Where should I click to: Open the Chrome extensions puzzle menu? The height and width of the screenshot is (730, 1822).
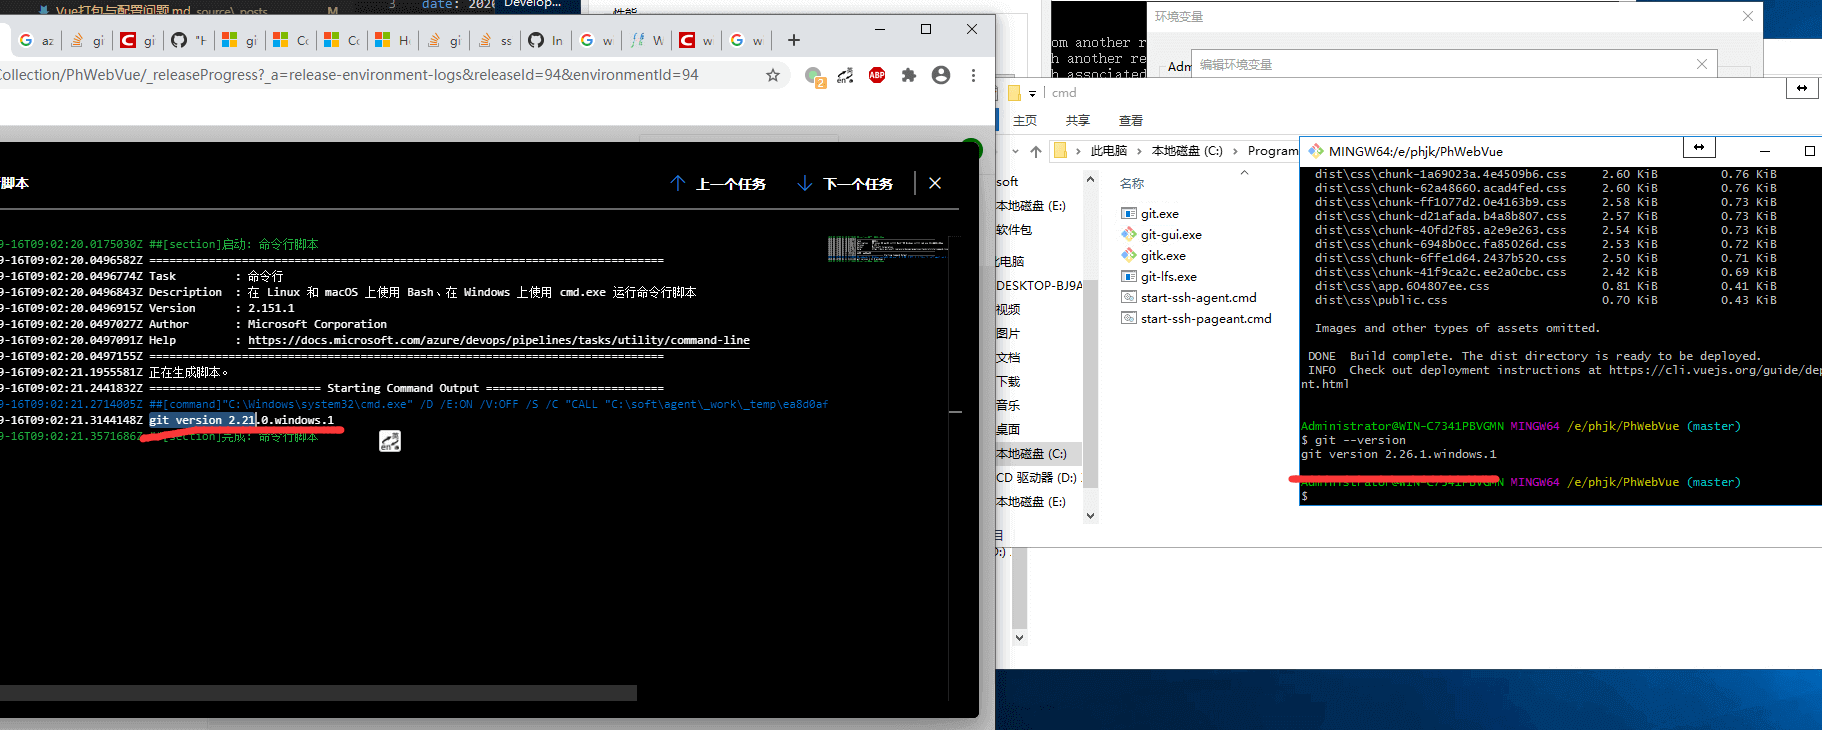pos(908,75)
